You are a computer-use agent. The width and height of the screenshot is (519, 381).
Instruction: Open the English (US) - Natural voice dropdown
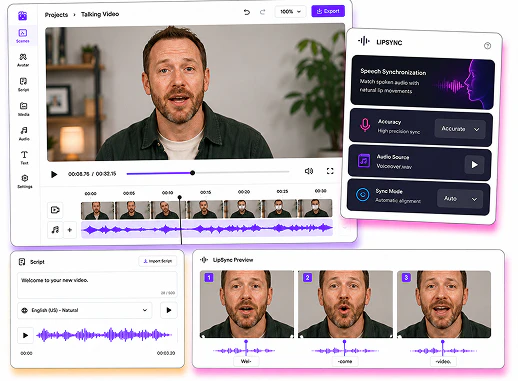pos(85,310)
